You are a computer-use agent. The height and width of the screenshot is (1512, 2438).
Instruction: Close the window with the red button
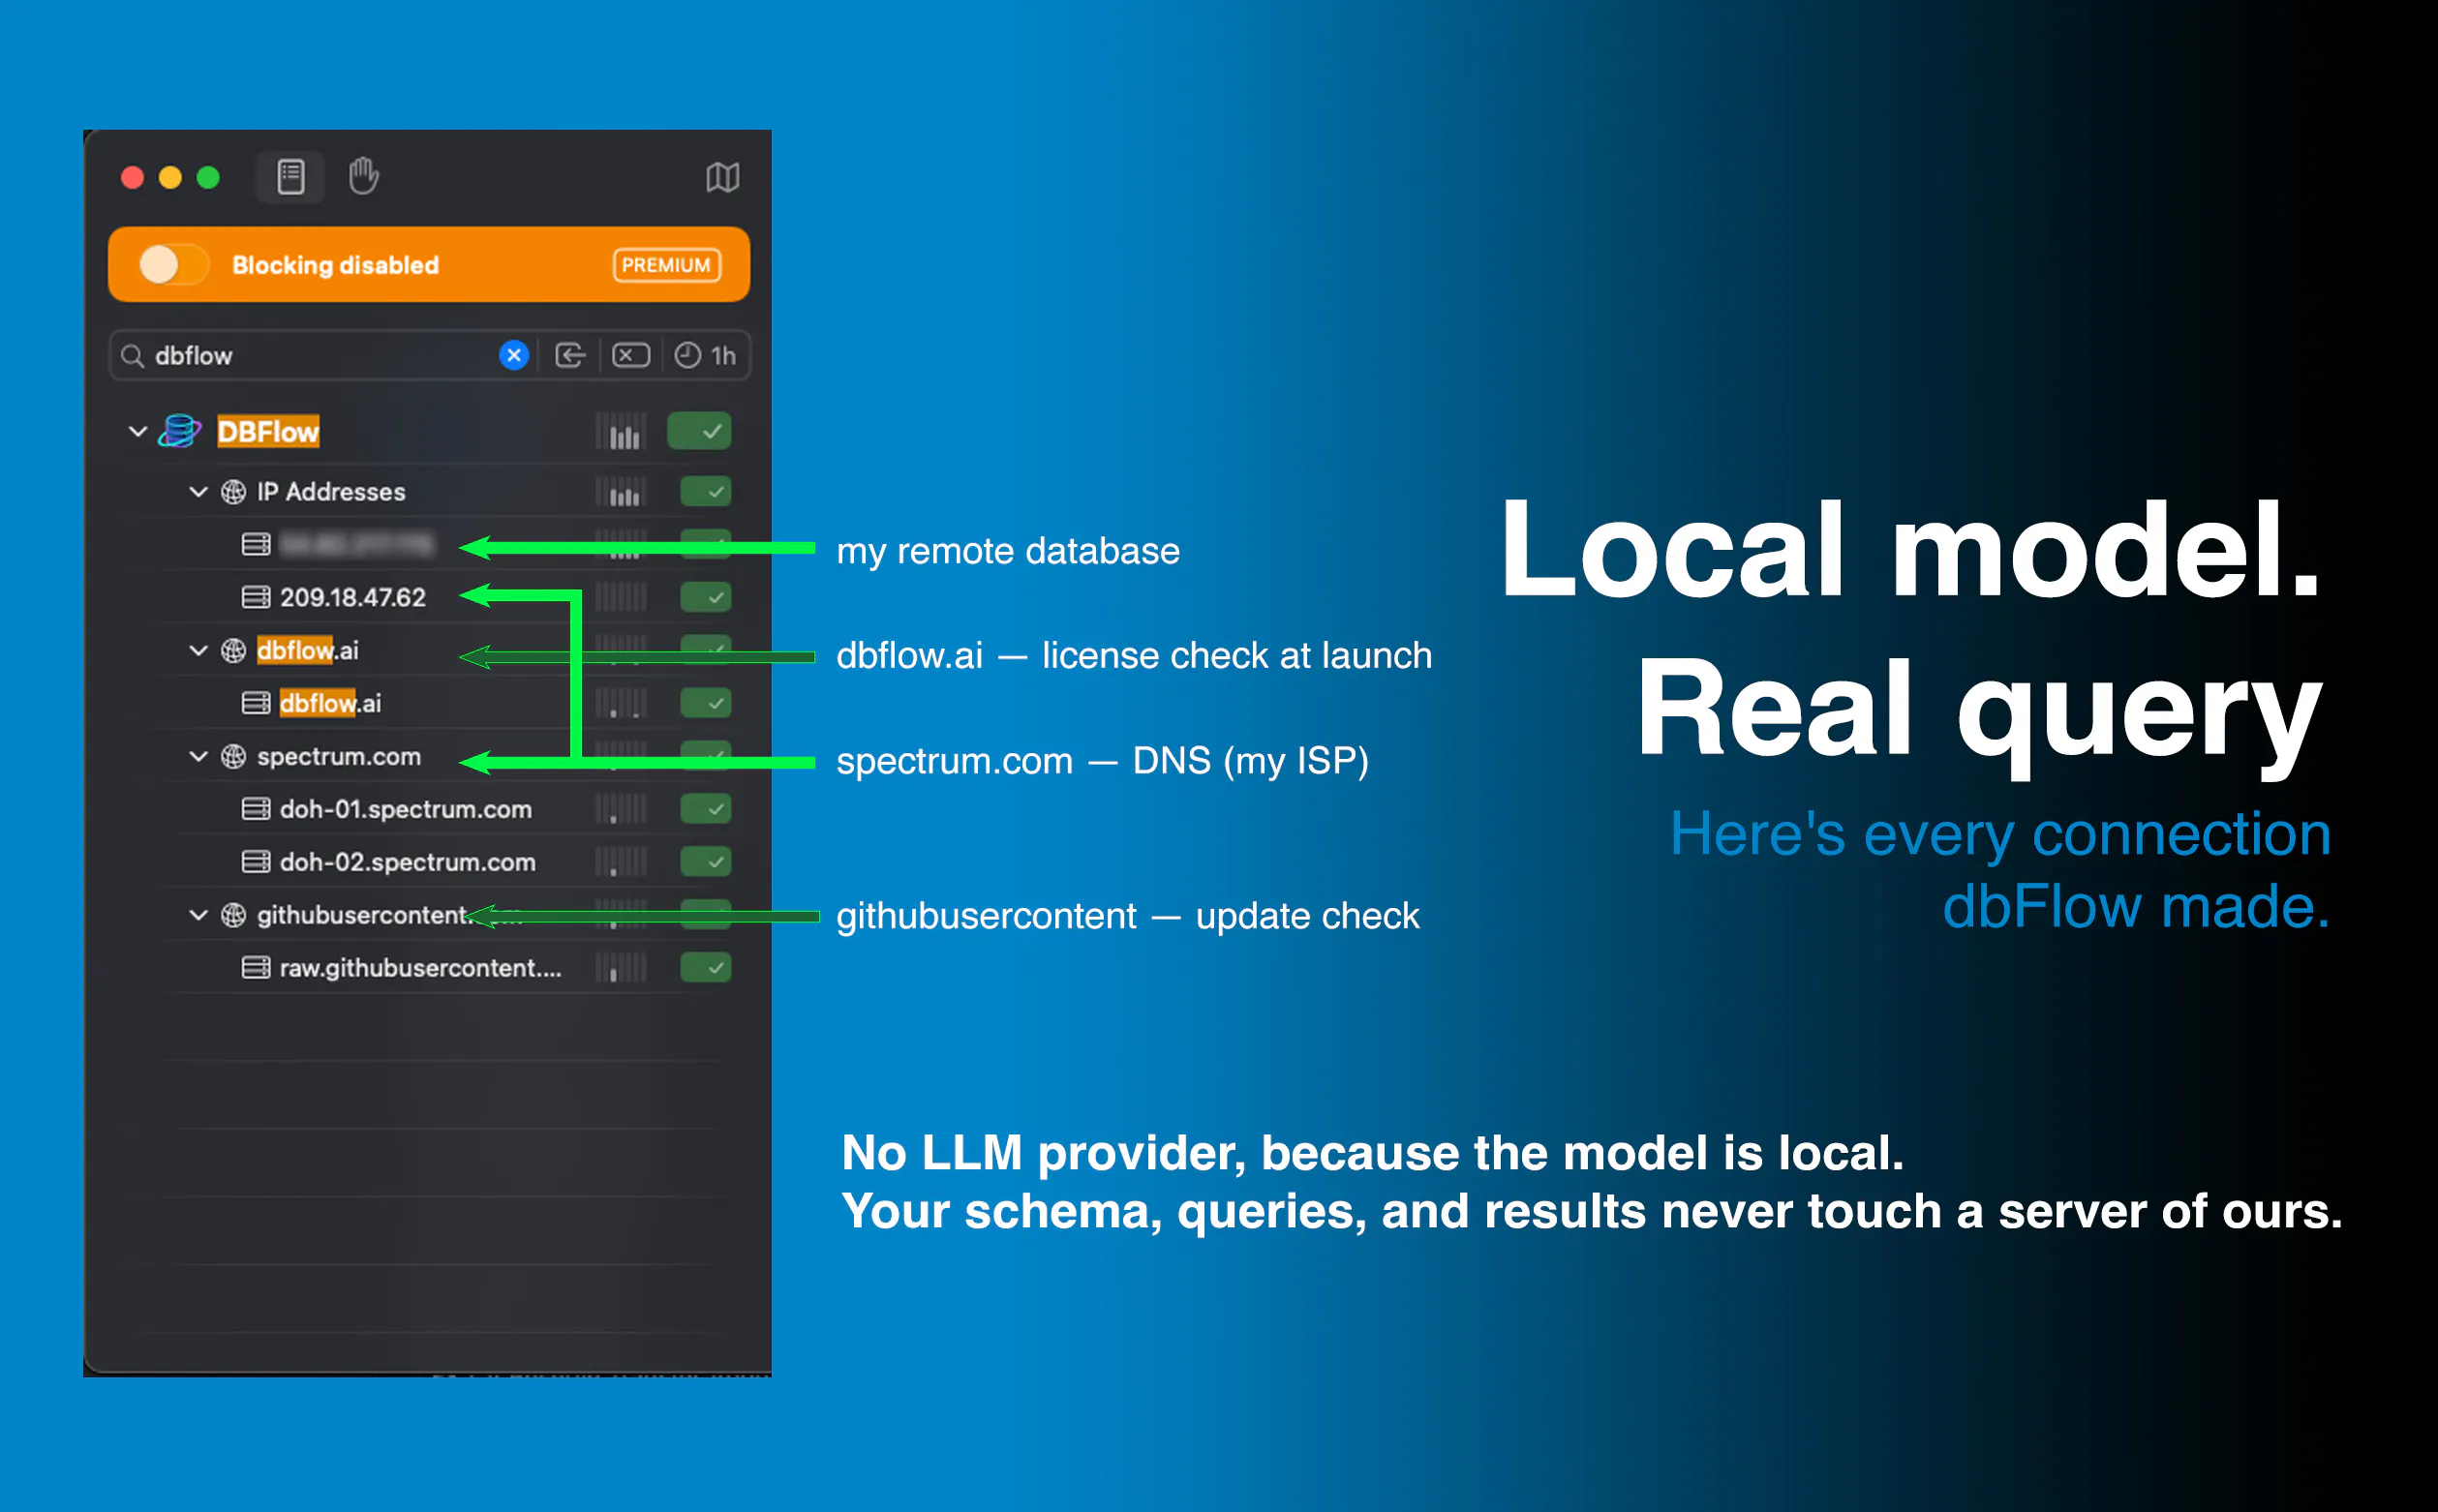point(132,178)
